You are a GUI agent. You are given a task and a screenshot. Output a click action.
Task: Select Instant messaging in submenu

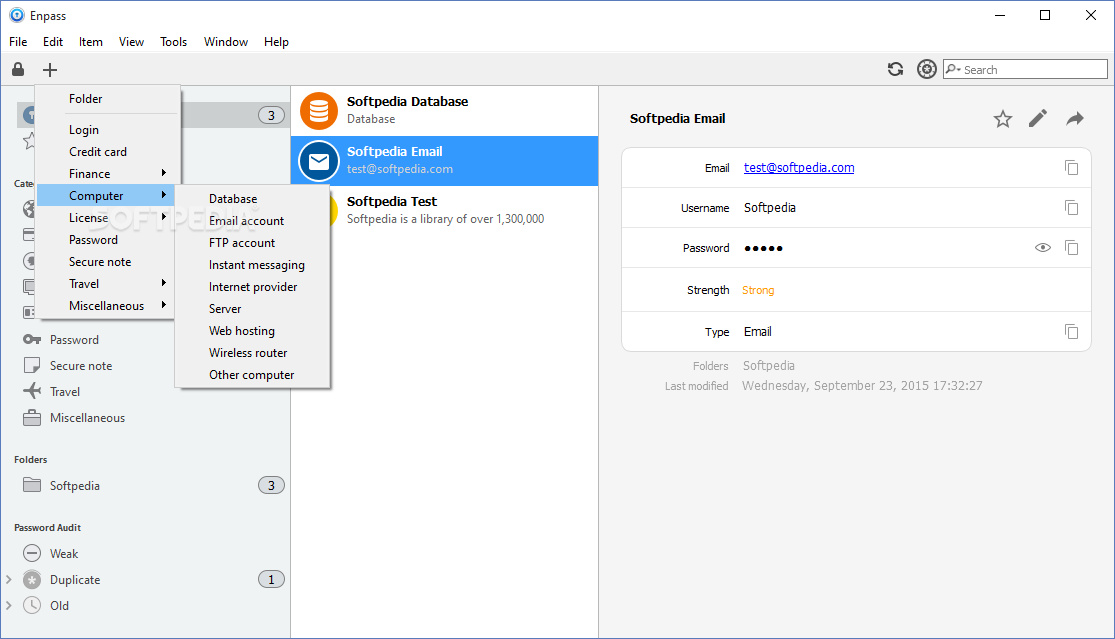252,265
